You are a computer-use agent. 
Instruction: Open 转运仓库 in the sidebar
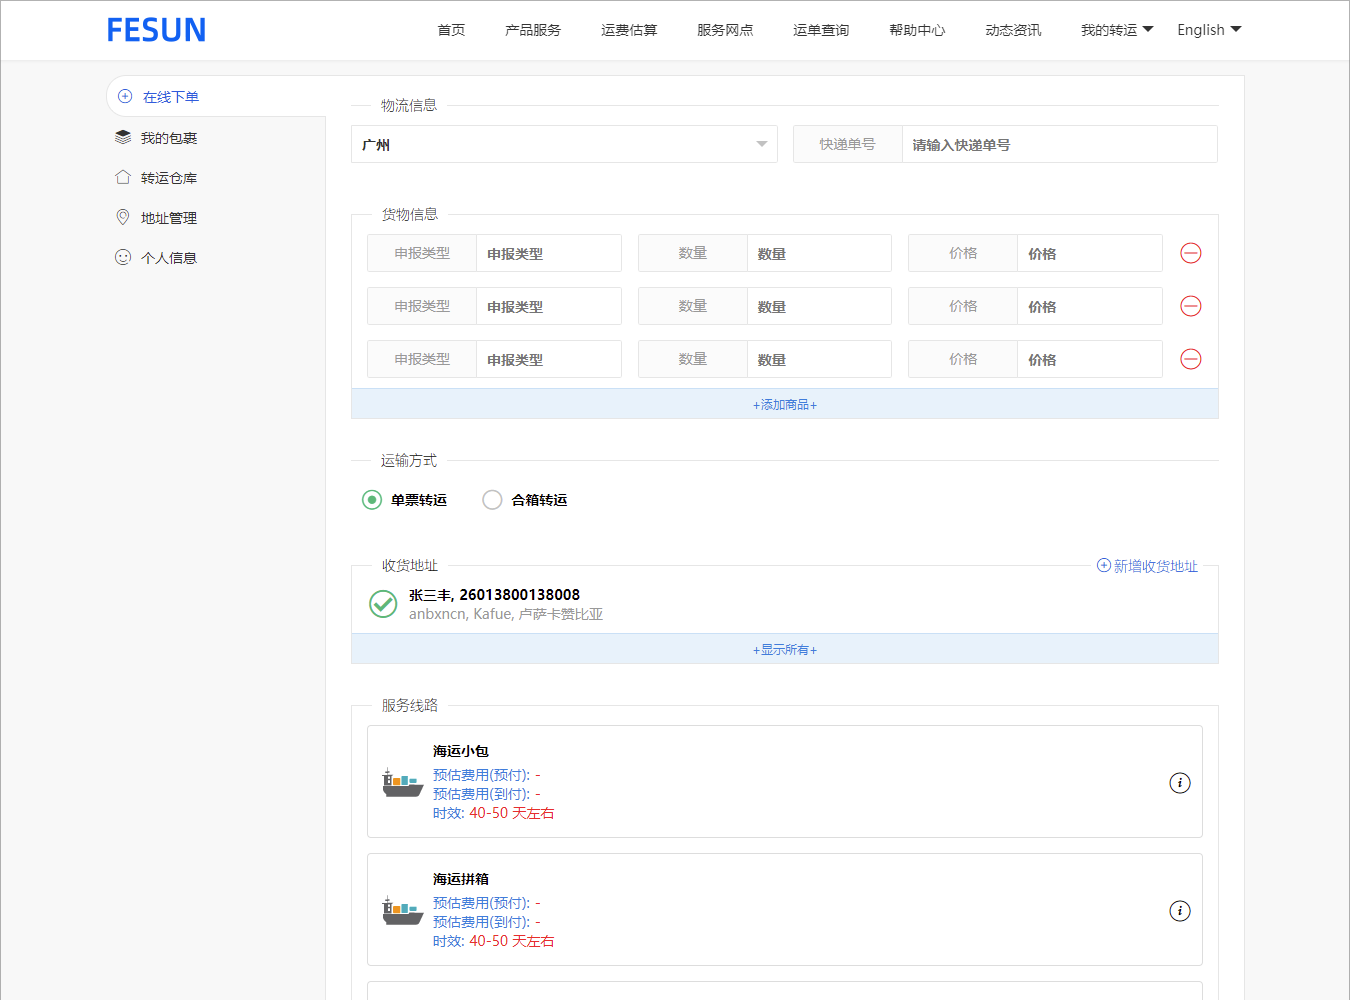point(169,178)
